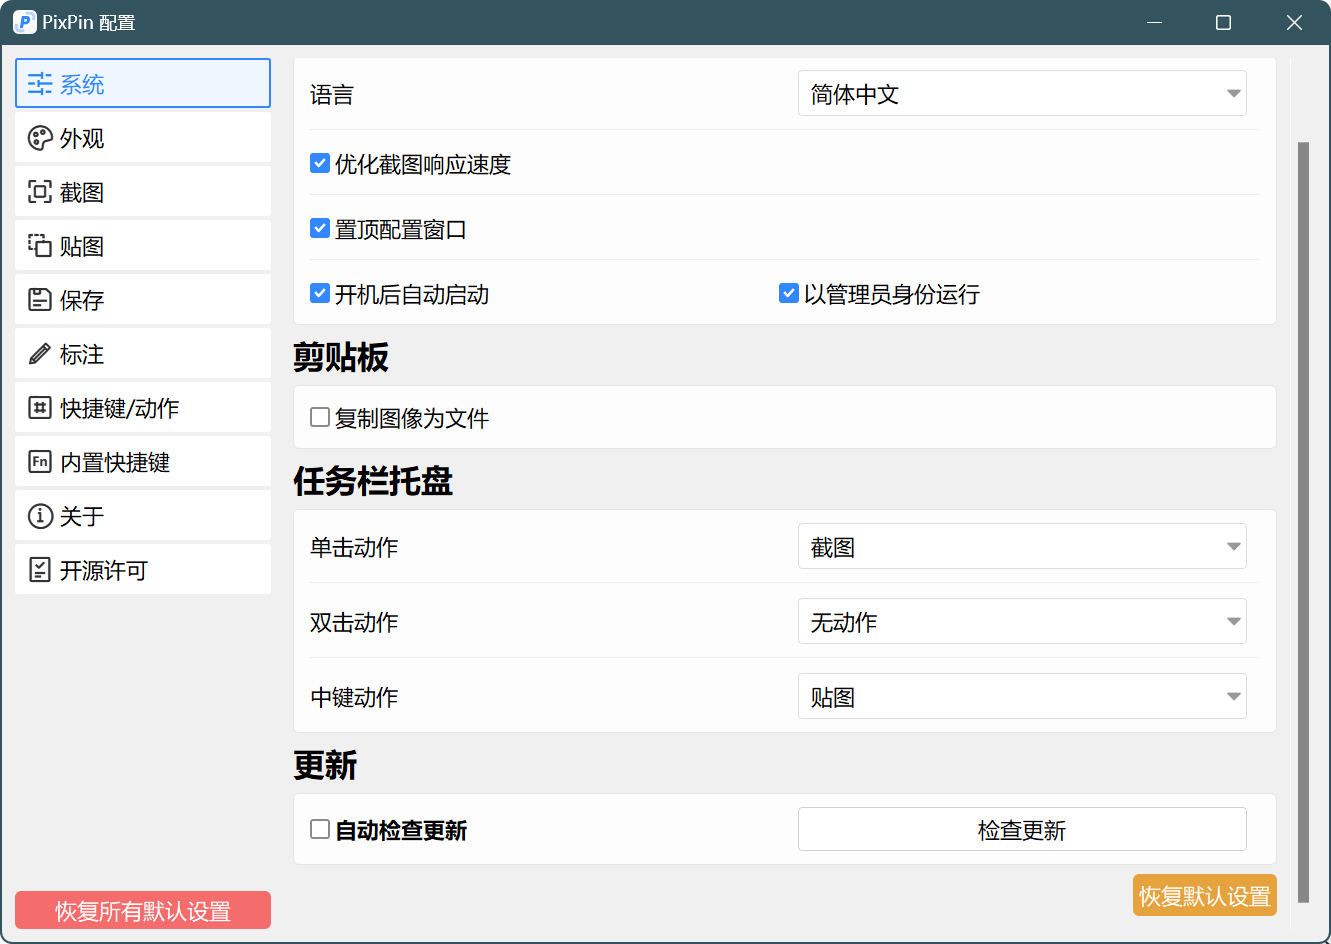Click the pencil icon beside 标注
This screenshot has height=944, width=1331.
click(40, 354)
